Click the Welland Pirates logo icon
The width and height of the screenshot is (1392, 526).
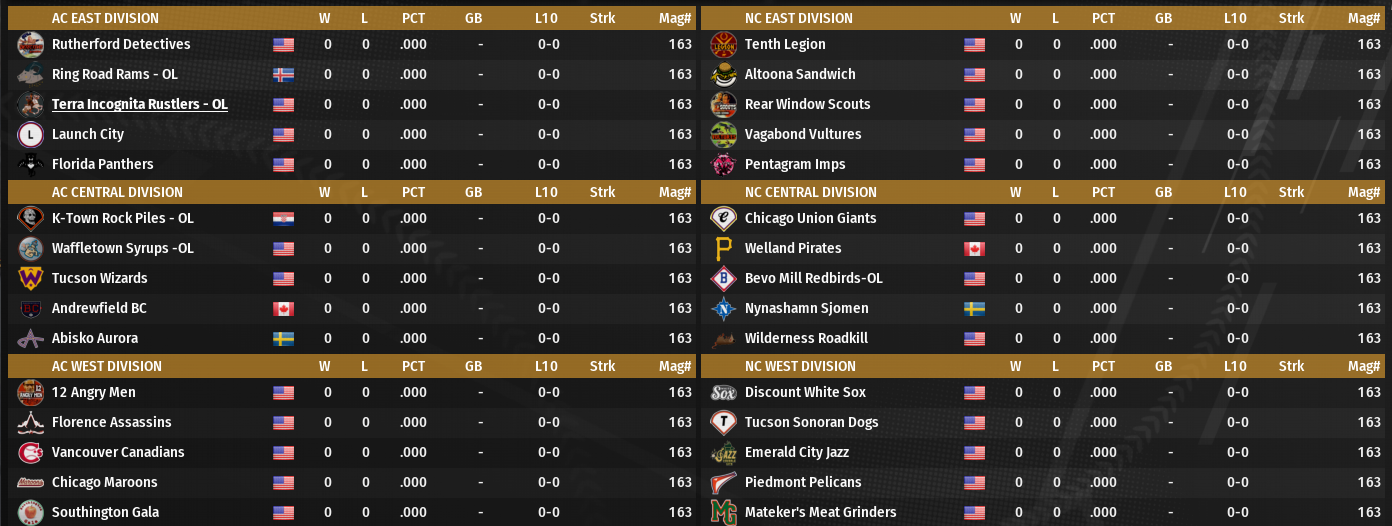pyautogui.click(x=723, y=249)
